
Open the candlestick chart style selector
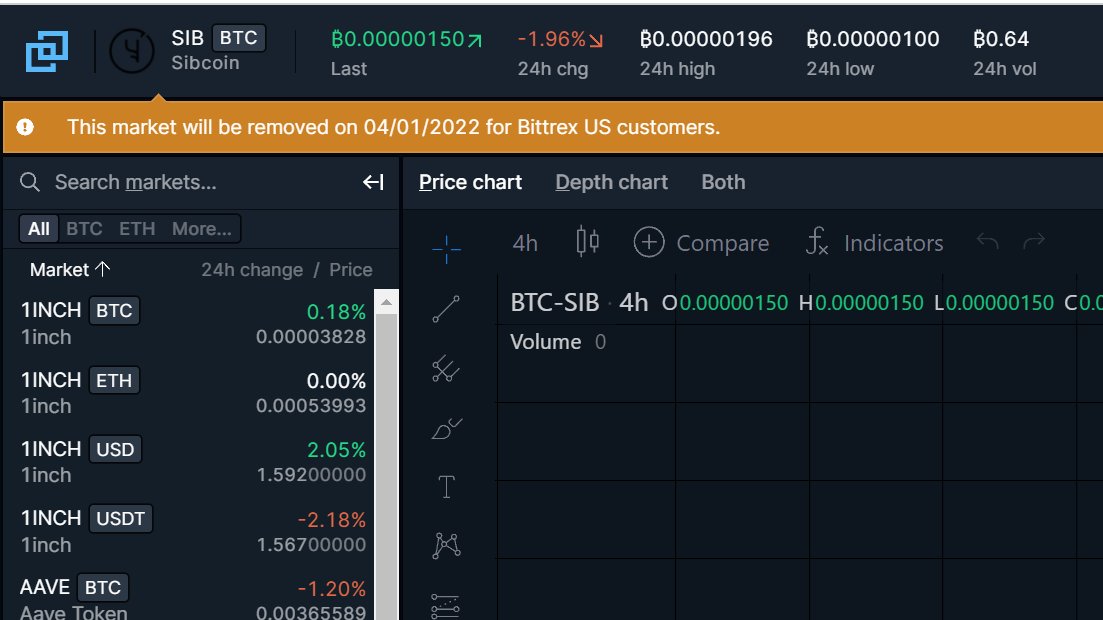click(x=587, y=242)
